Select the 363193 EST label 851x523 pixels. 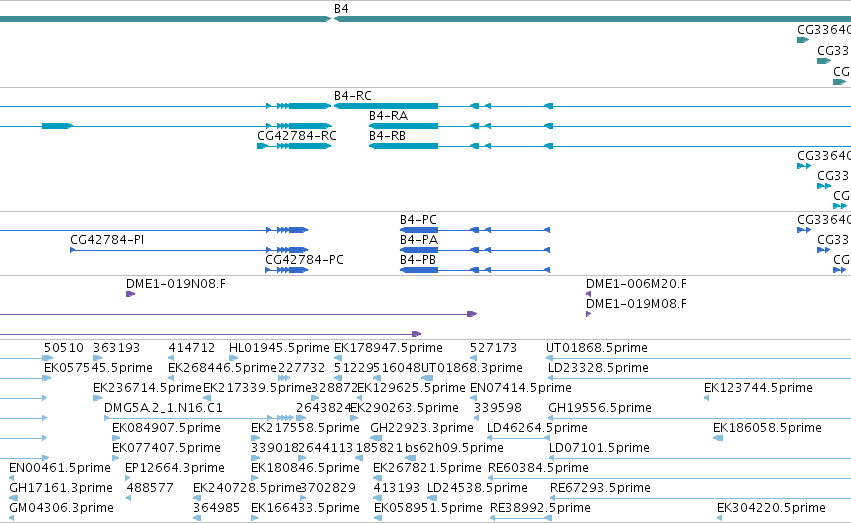point(116,348)
